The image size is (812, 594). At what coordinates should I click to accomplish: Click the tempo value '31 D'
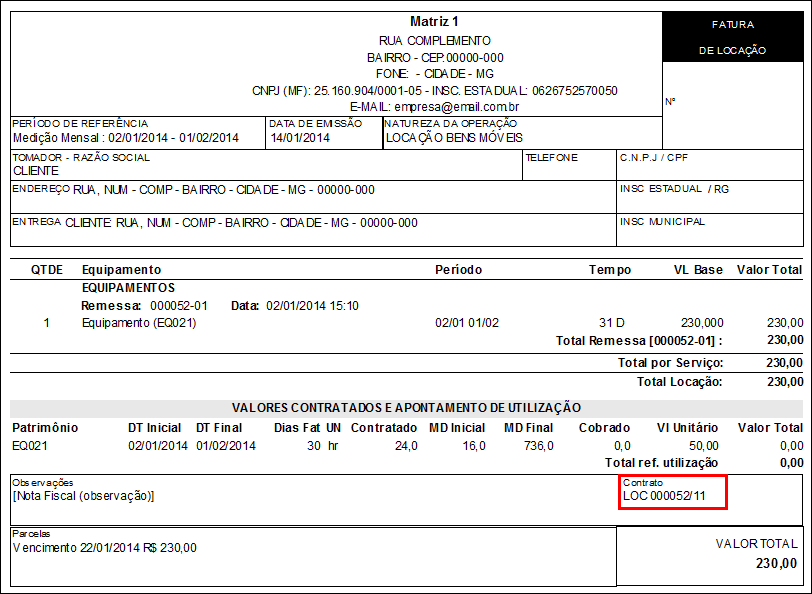[612, 323]
